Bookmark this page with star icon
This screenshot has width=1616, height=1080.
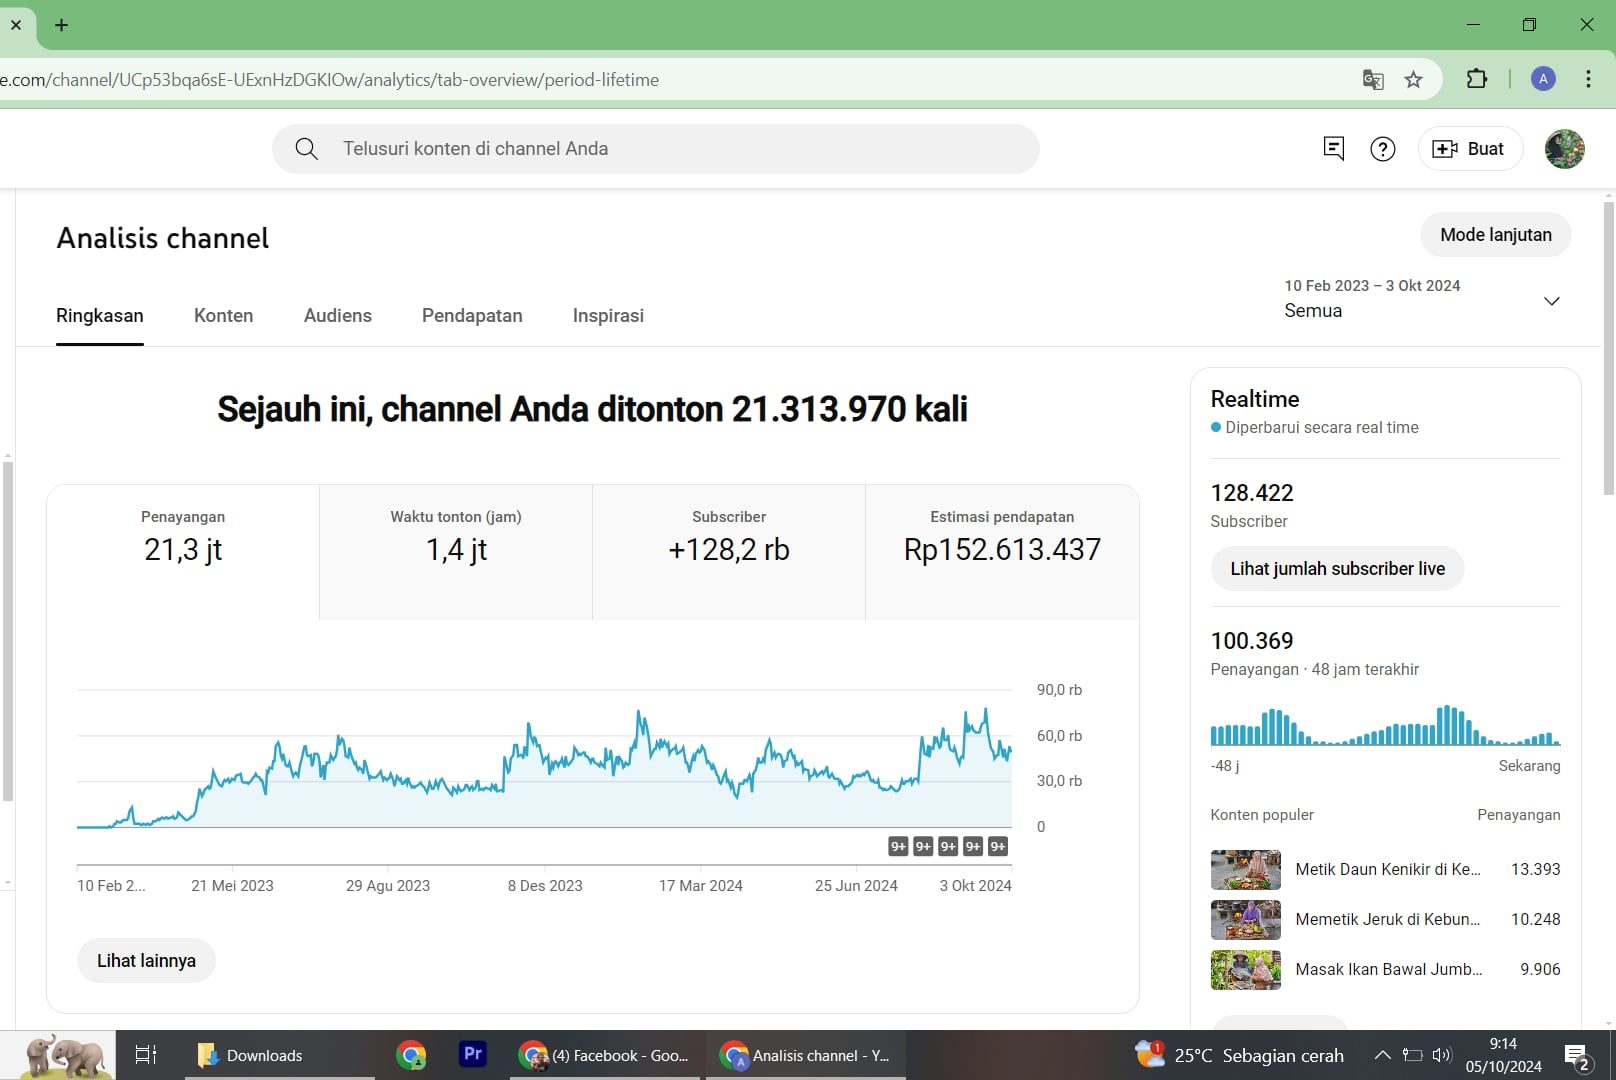click(x=1413, y=80)
